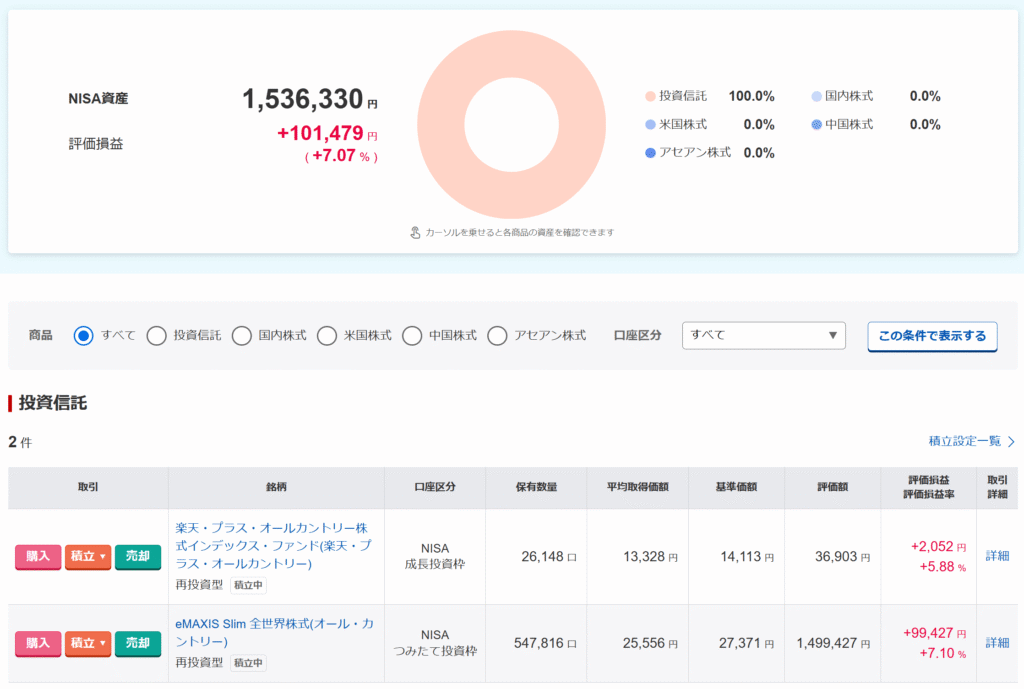
Task: Click the +99,427 円 gain value
Action: click(935, 633)
